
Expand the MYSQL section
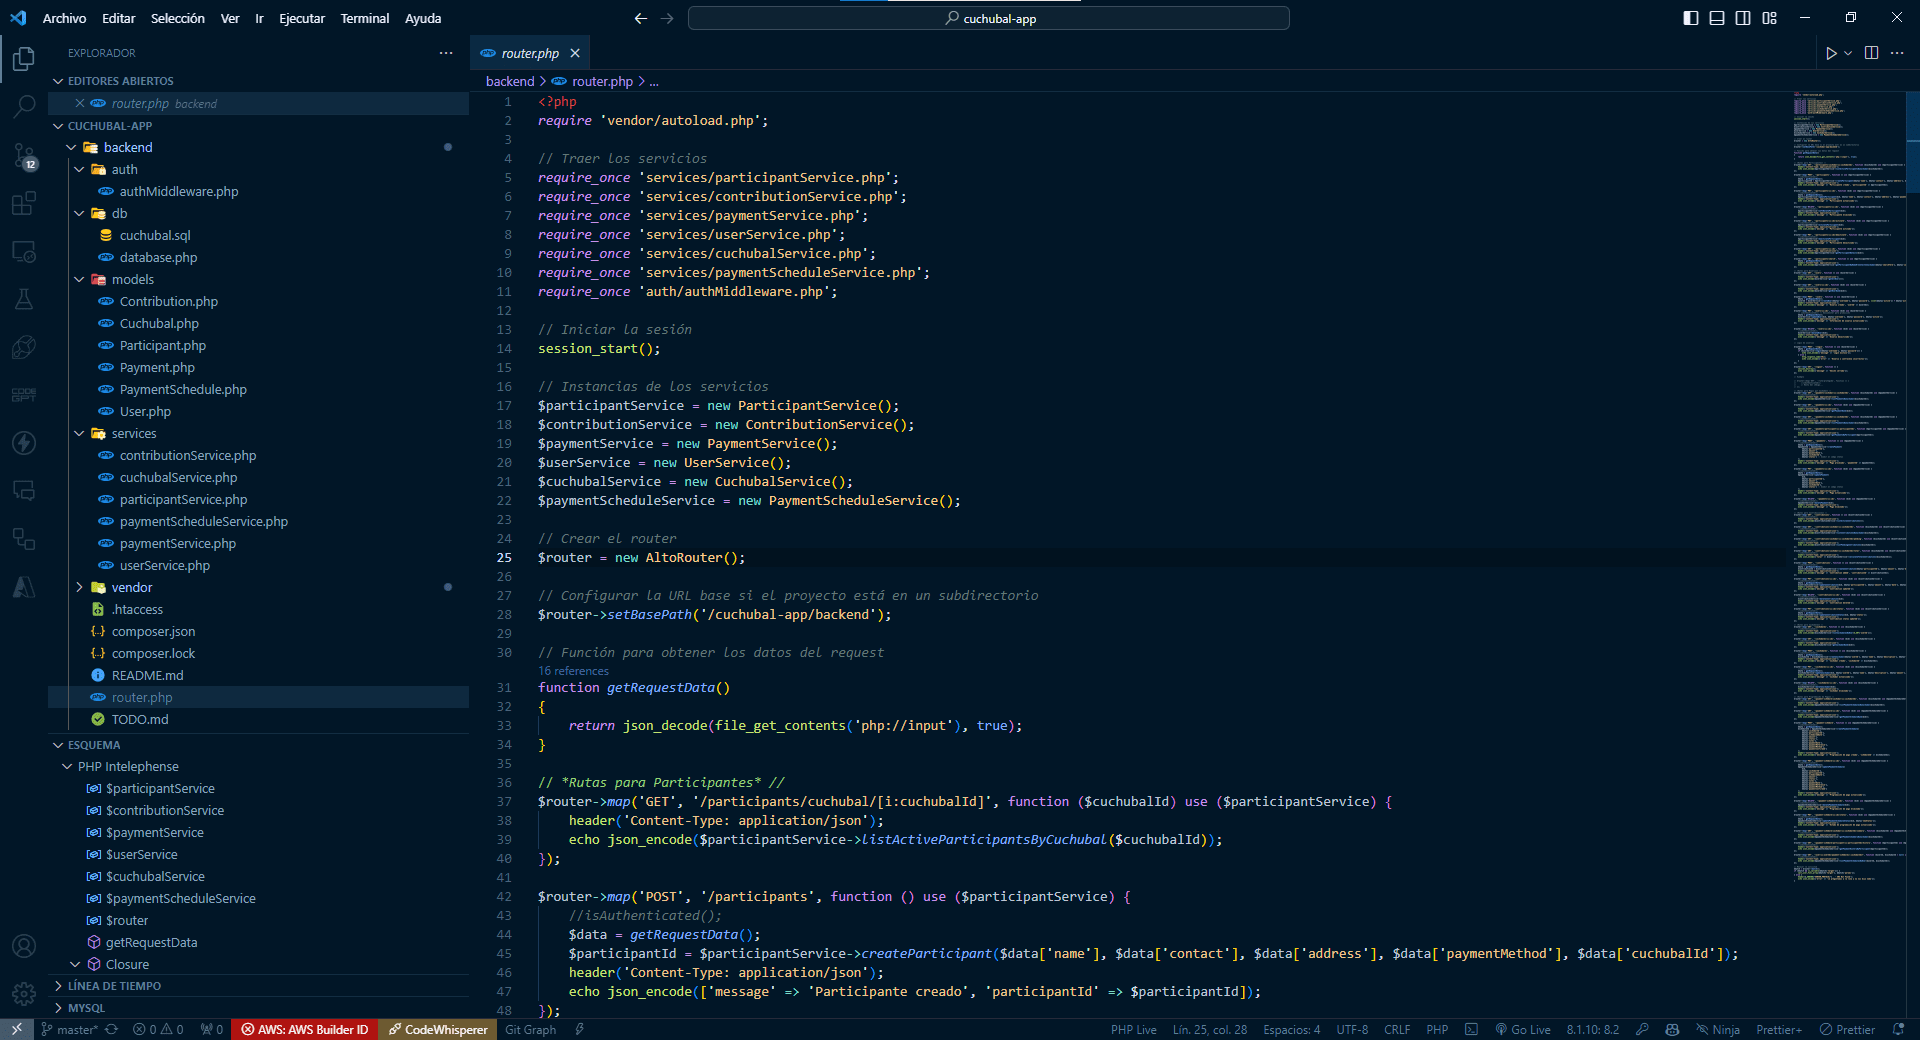pos(258,1008)
